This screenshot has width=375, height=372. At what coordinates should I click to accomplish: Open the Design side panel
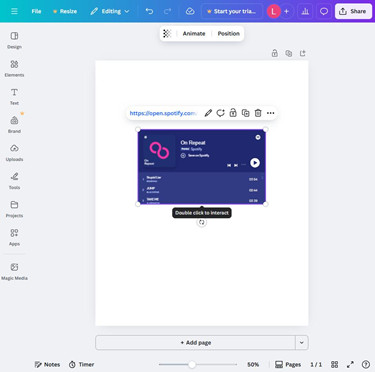click(x=14, y=40)
